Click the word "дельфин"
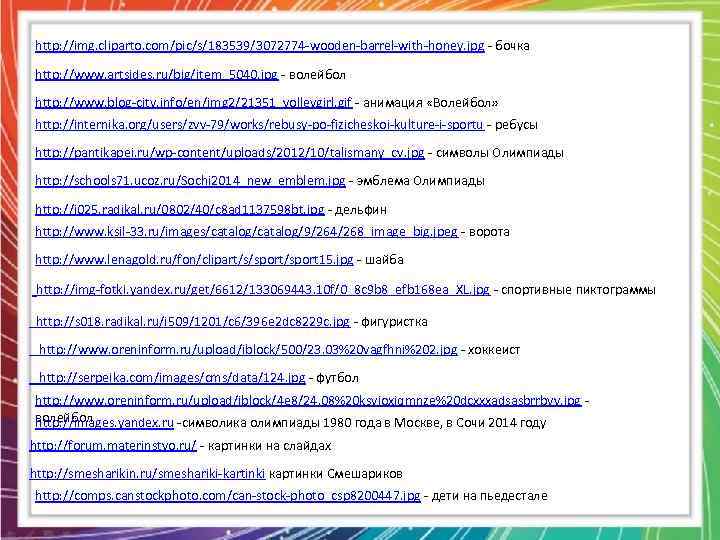 (361, 210)
